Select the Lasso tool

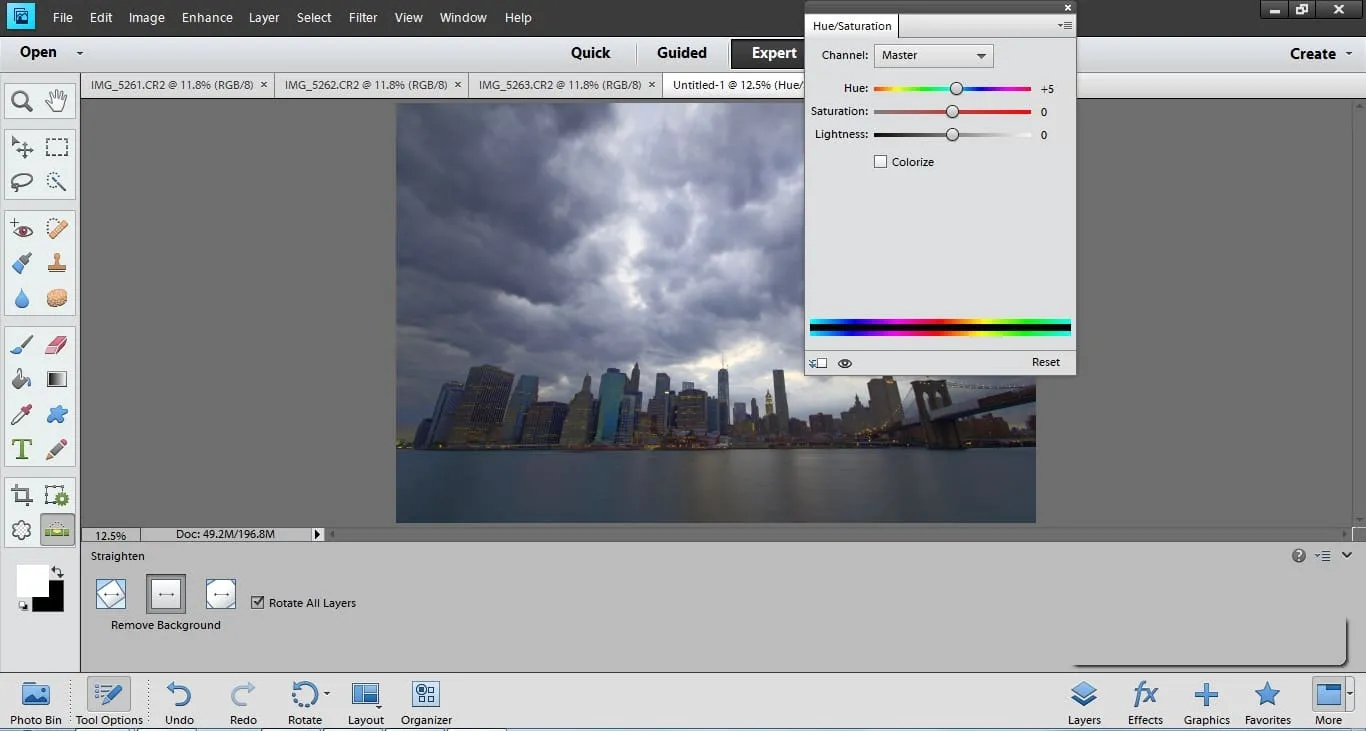coord(22,182)
